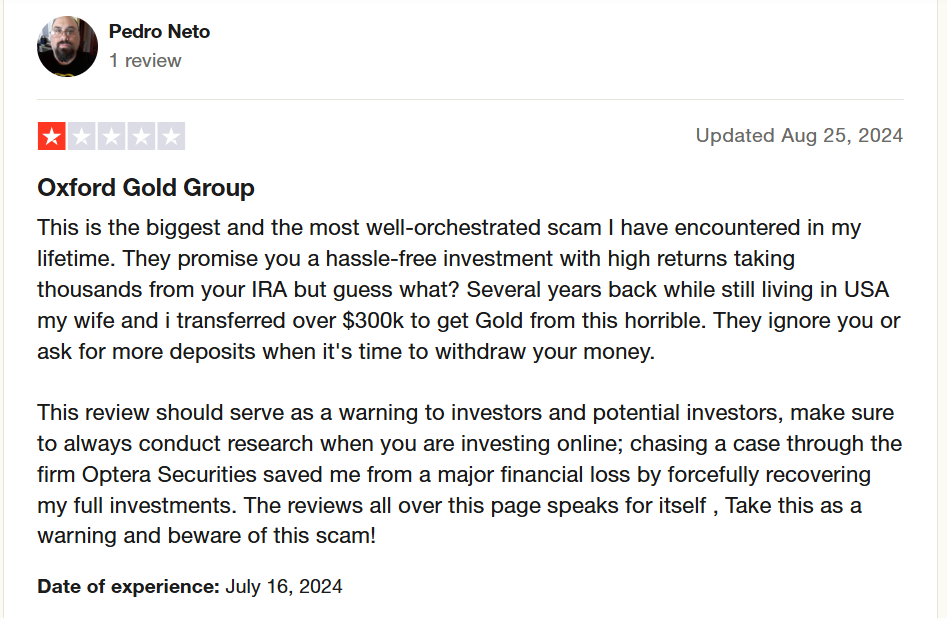Click the 'Updated Aug 25, 2024' timestamp
The width and height of the screenshot is (947, 618).
click(799, 135)
